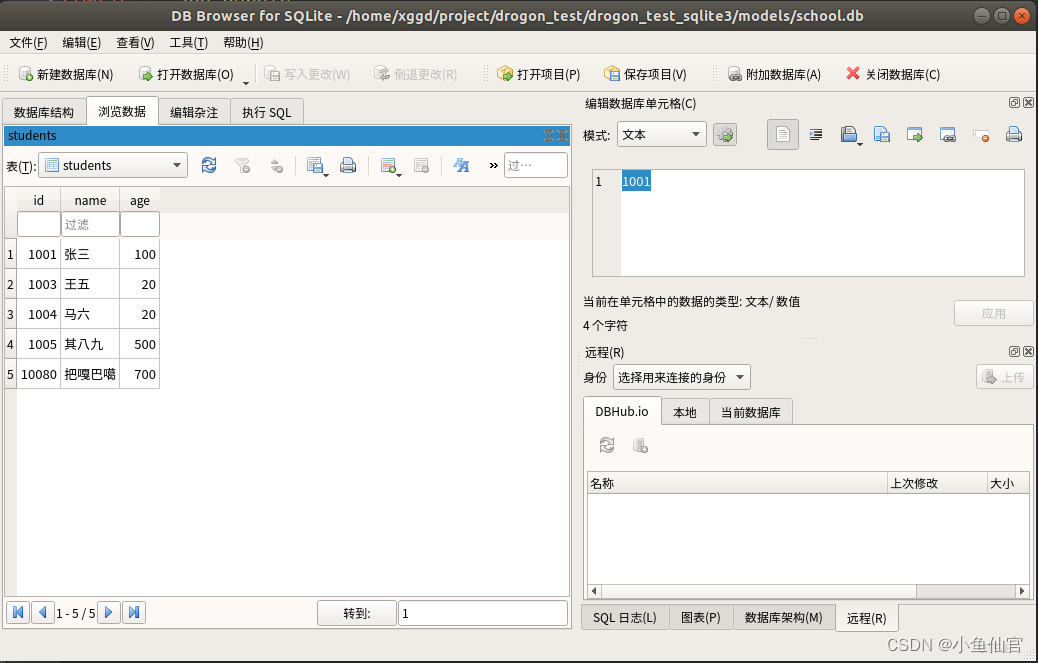1038x663 pixels.
Task: Click the Close Database (关闭数据库) toolbar button
Action: click(893, 74)
